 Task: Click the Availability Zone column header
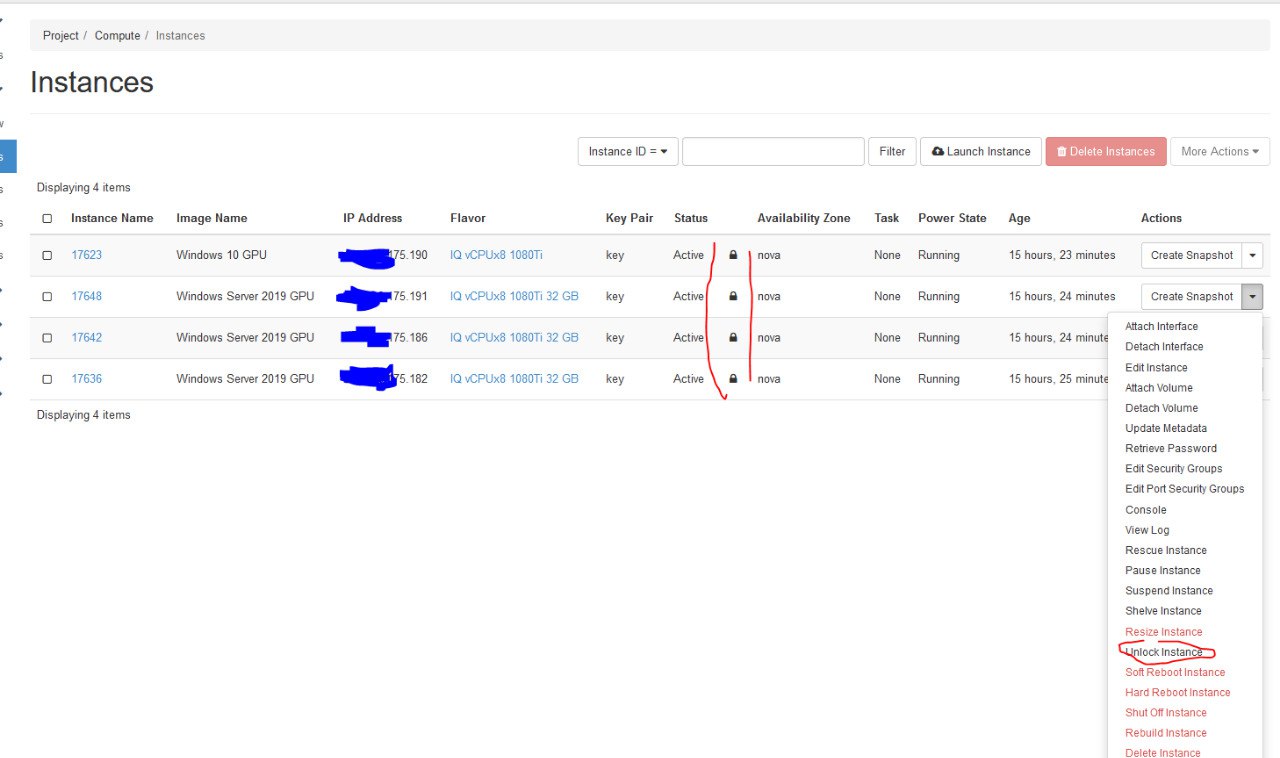click(x=804, y=218)
